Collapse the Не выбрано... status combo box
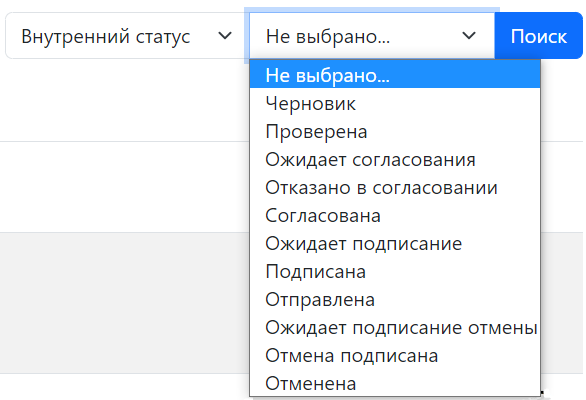The image size is (586, 400). pos(372,36)
